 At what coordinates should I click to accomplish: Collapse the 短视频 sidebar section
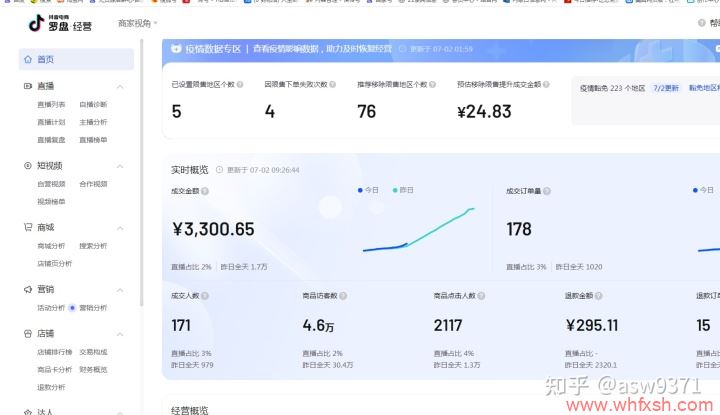point(120,166)
